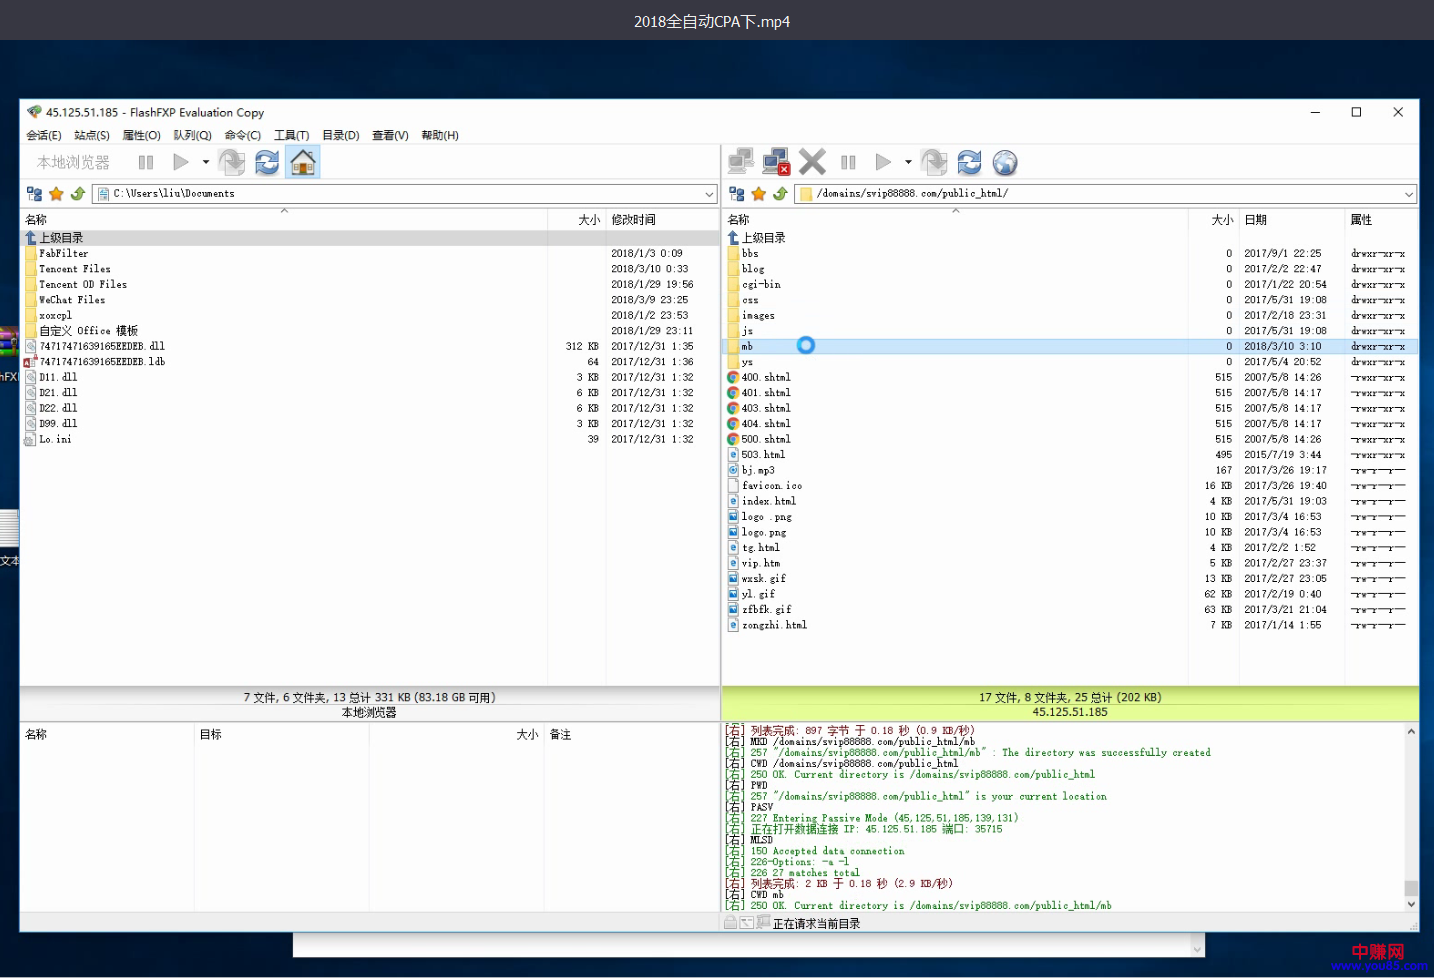Expand the remote path public_html dropdown
This screenshot has width=1434, height=978.
click(1408, 194)
